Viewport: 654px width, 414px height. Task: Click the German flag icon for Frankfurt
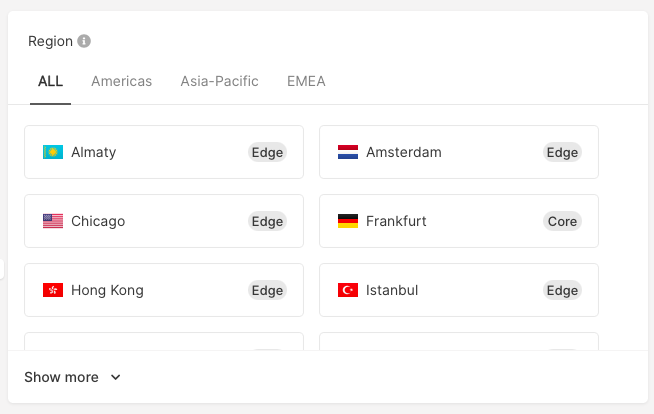[348, 221]
